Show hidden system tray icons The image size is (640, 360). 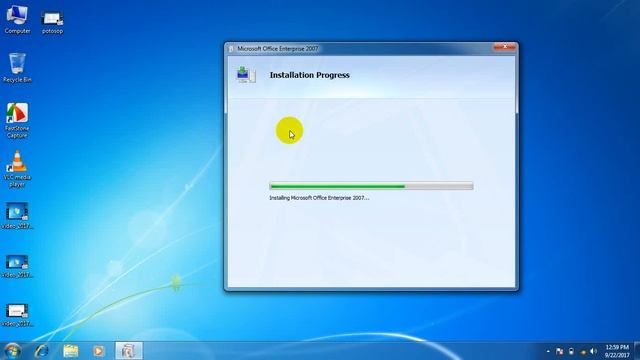coord(548,351)
